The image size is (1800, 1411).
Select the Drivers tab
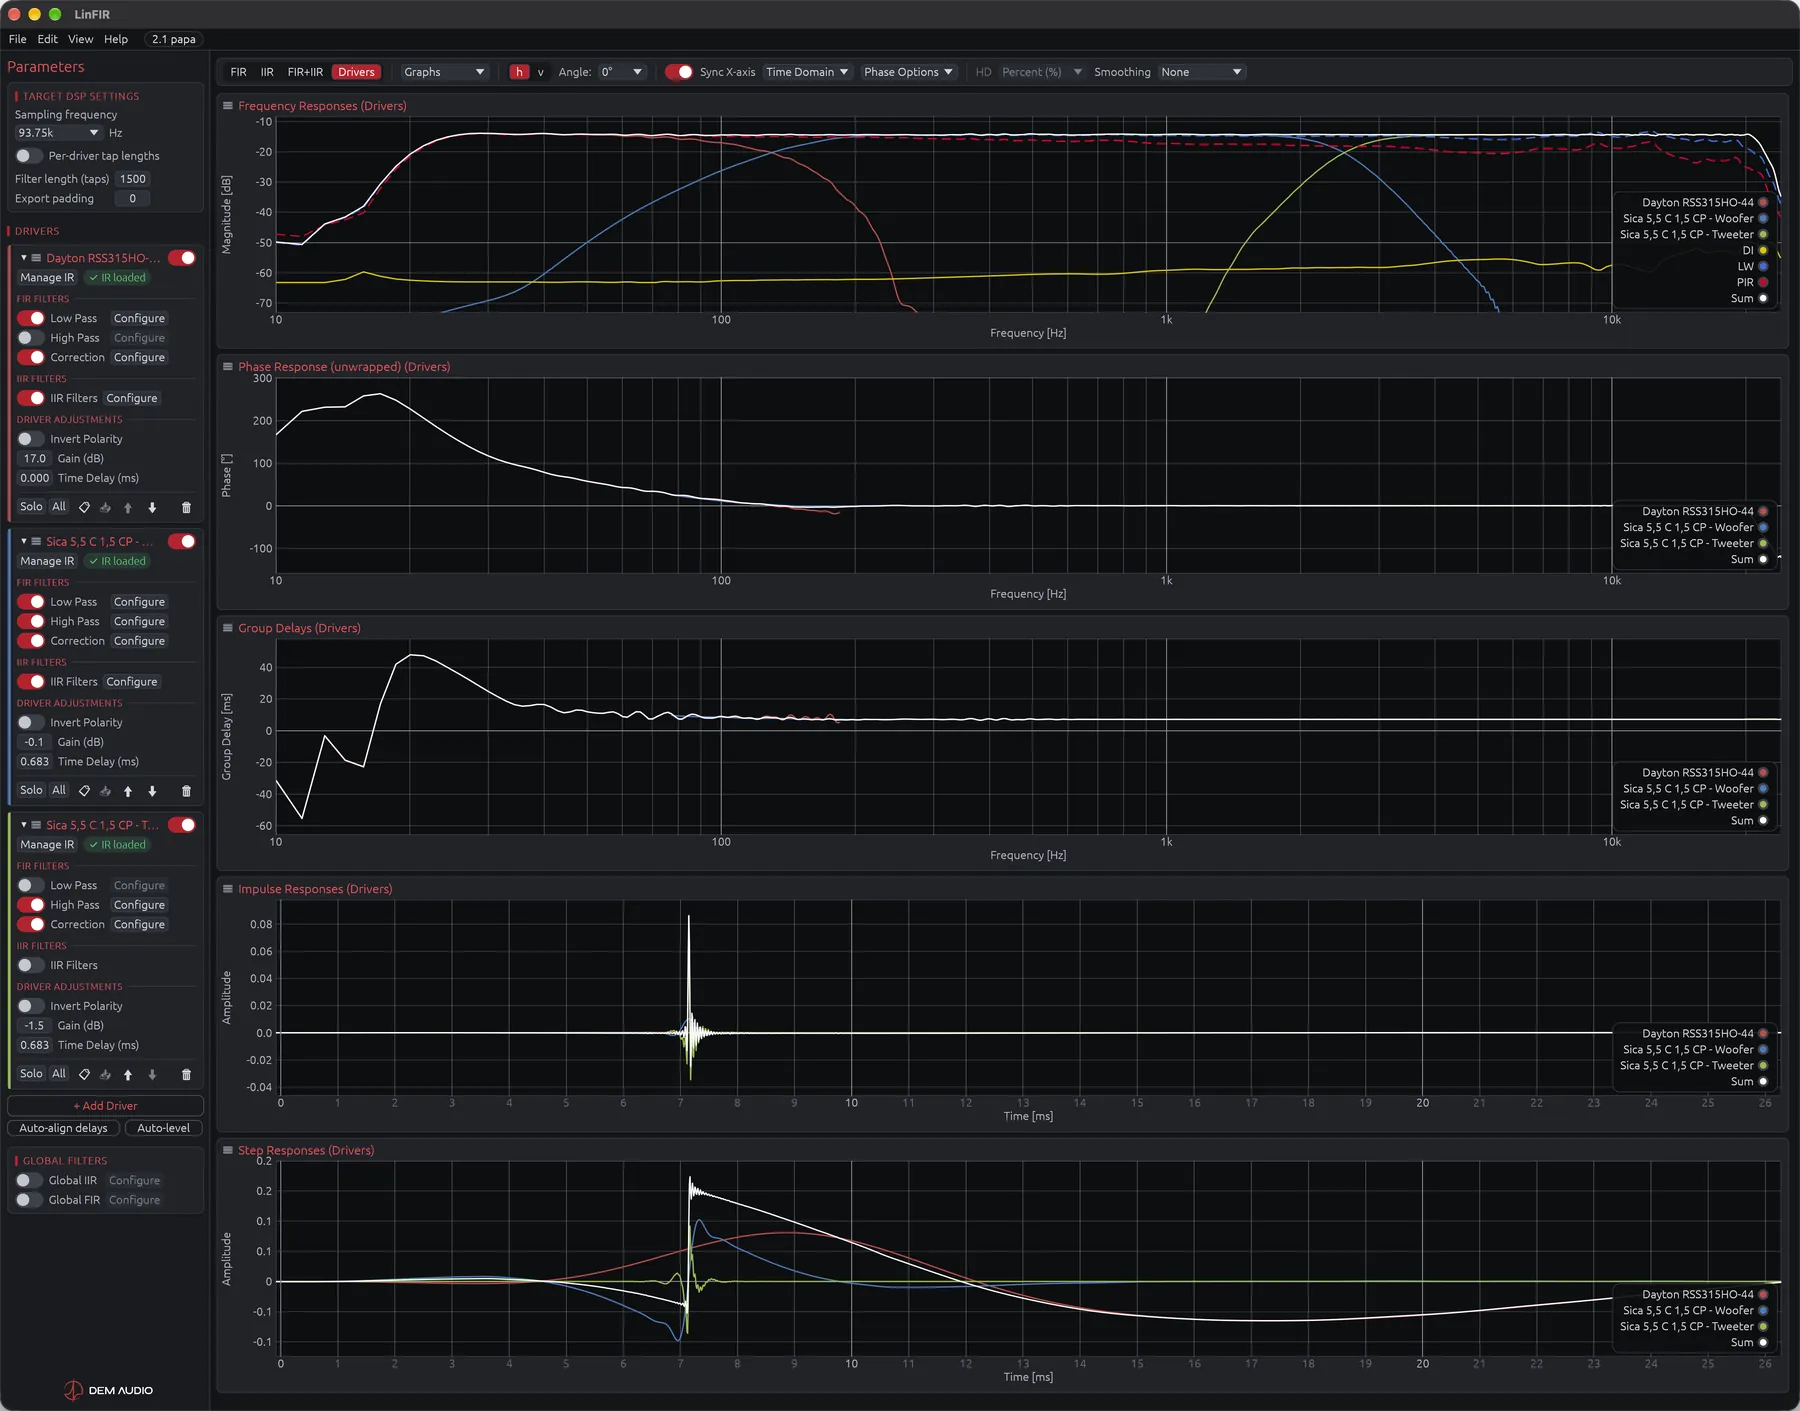[356, 72]
